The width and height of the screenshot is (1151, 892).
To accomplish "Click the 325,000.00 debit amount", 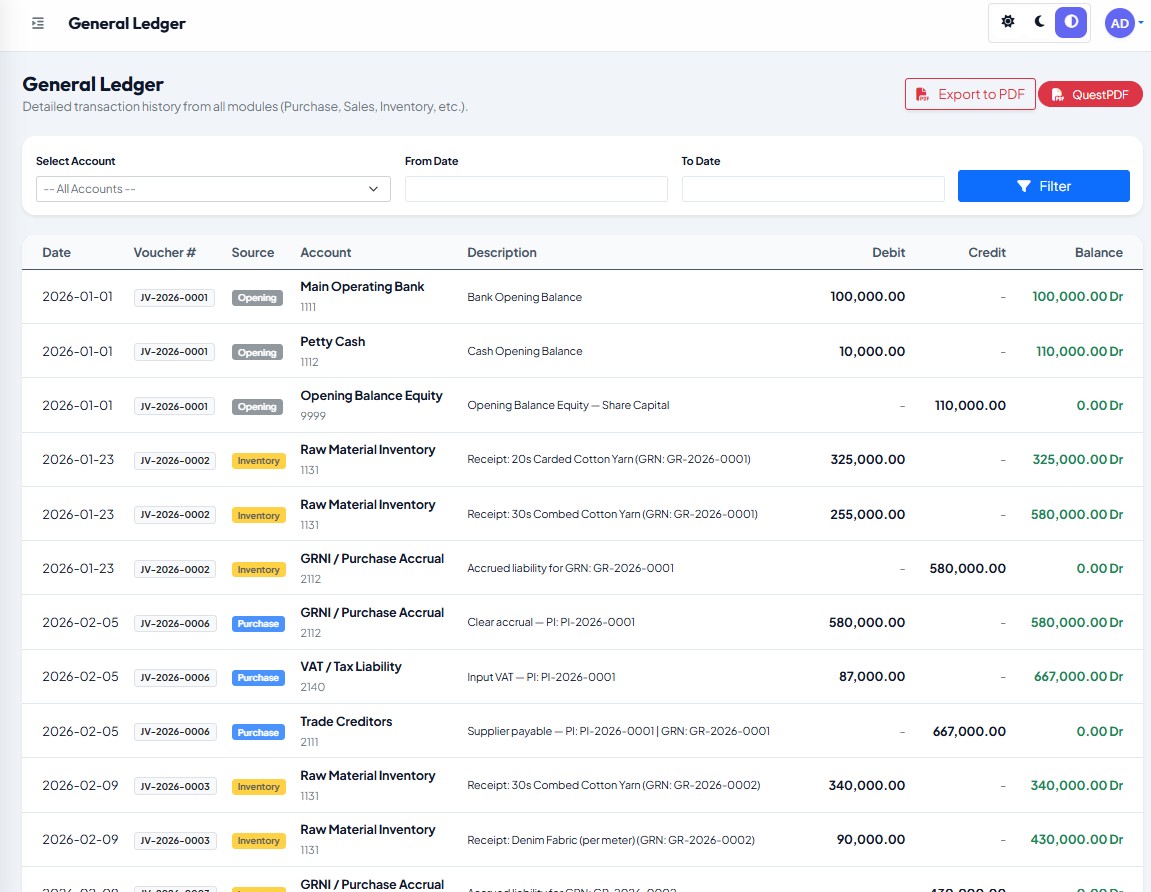I will (x=868, y=460).
